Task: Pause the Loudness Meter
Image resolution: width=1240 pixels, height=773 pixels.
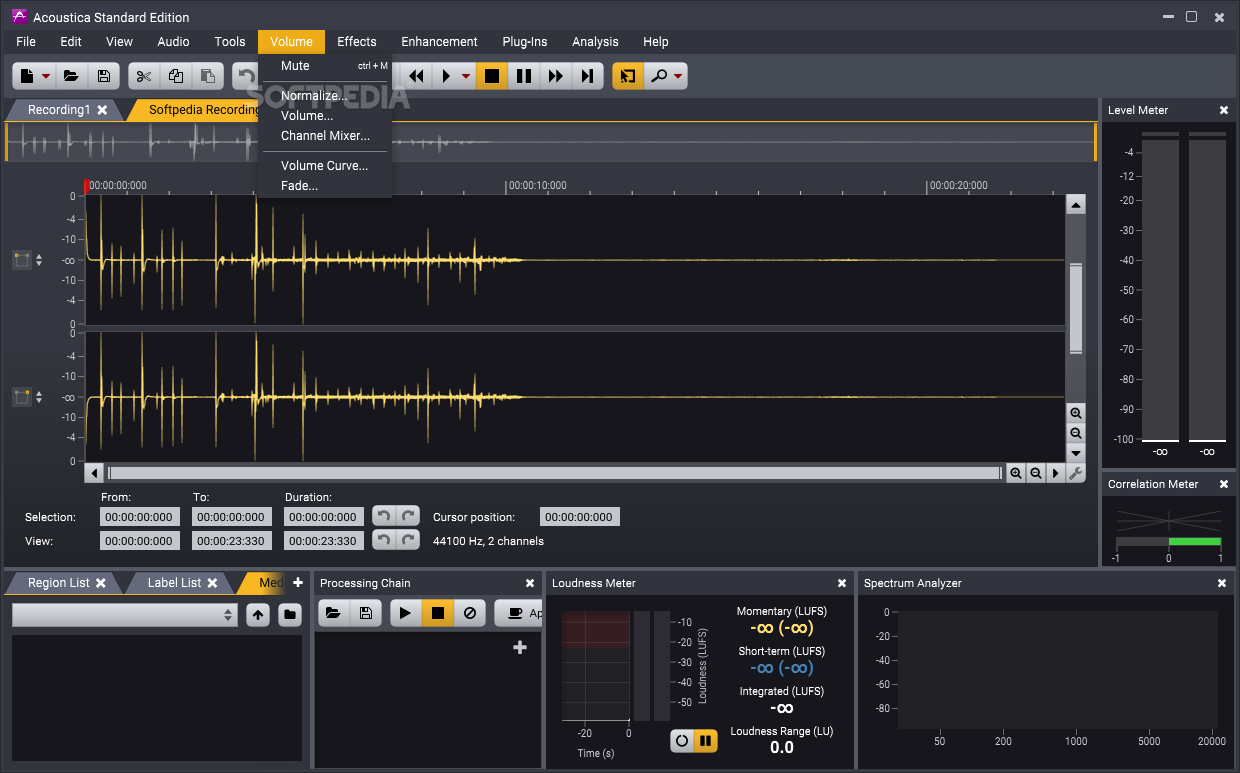Action: [x=706, y=741]
